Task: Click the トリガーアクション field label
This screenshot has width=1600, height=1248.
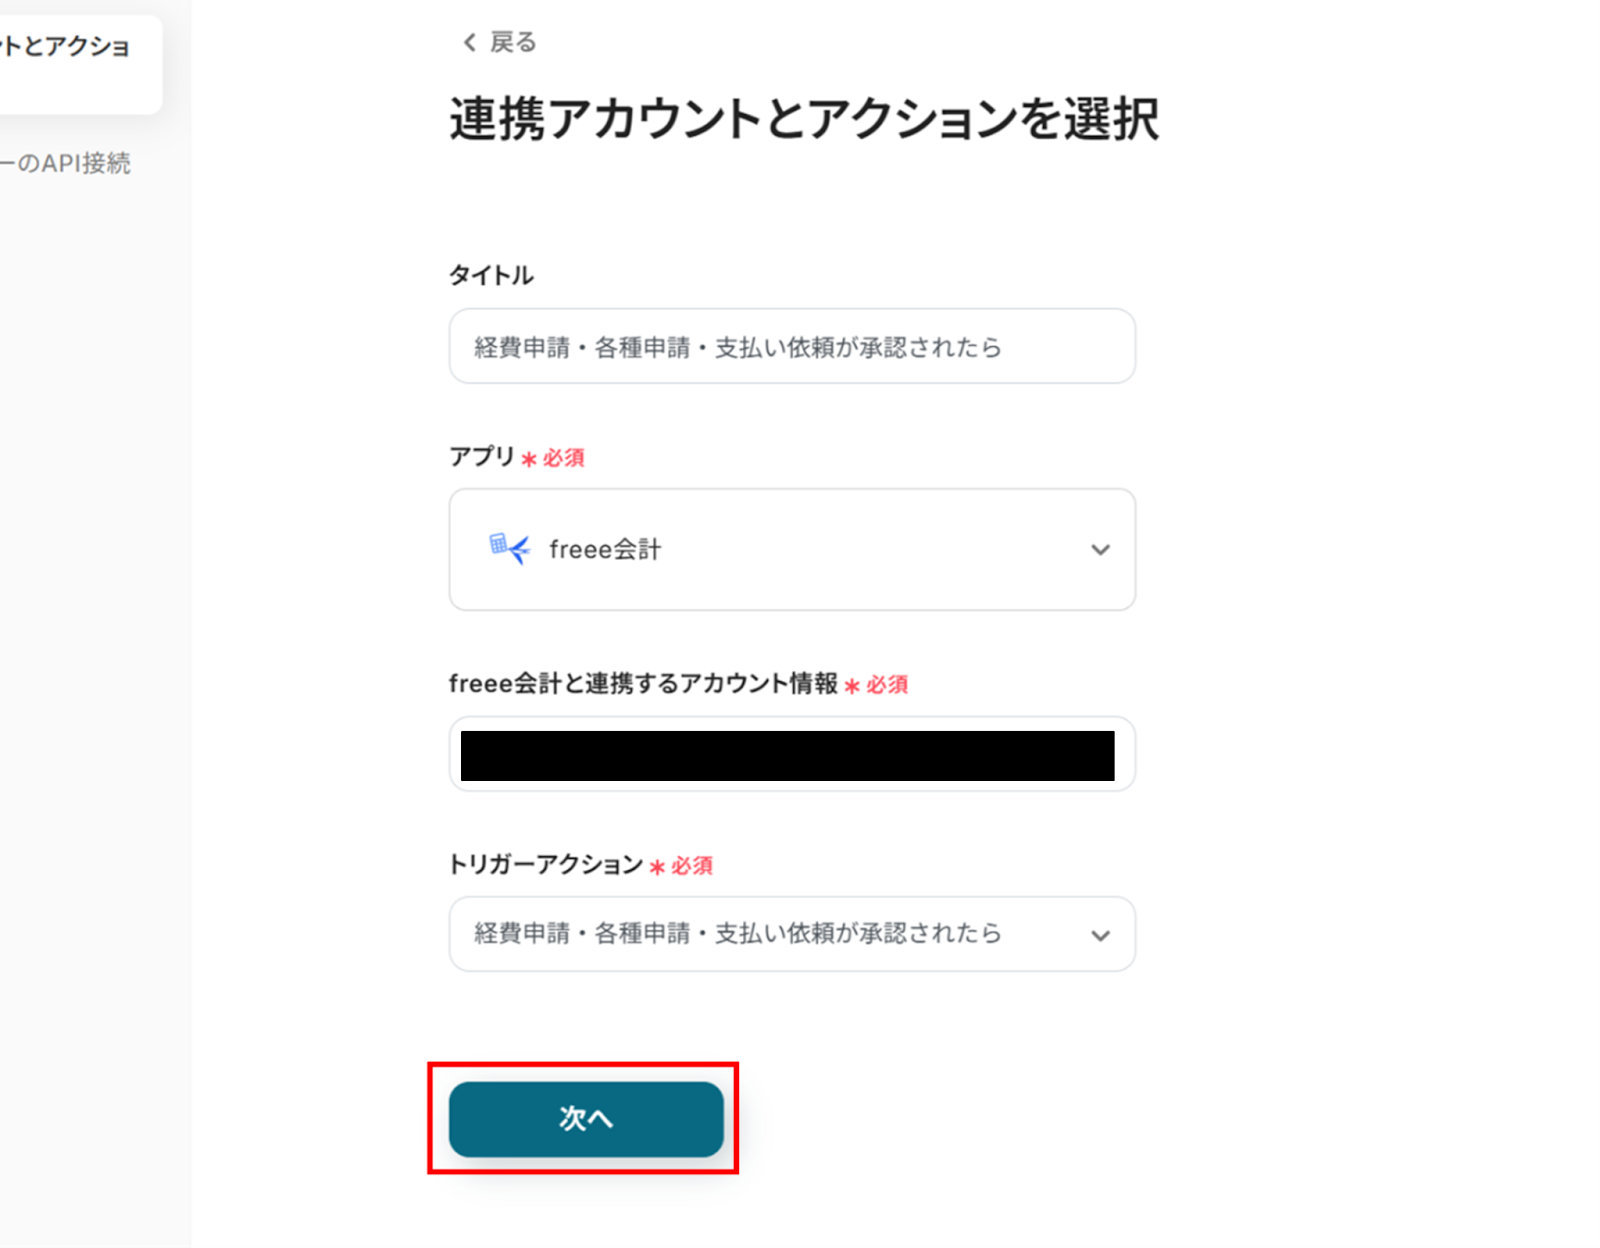Action: coord(545,865)
